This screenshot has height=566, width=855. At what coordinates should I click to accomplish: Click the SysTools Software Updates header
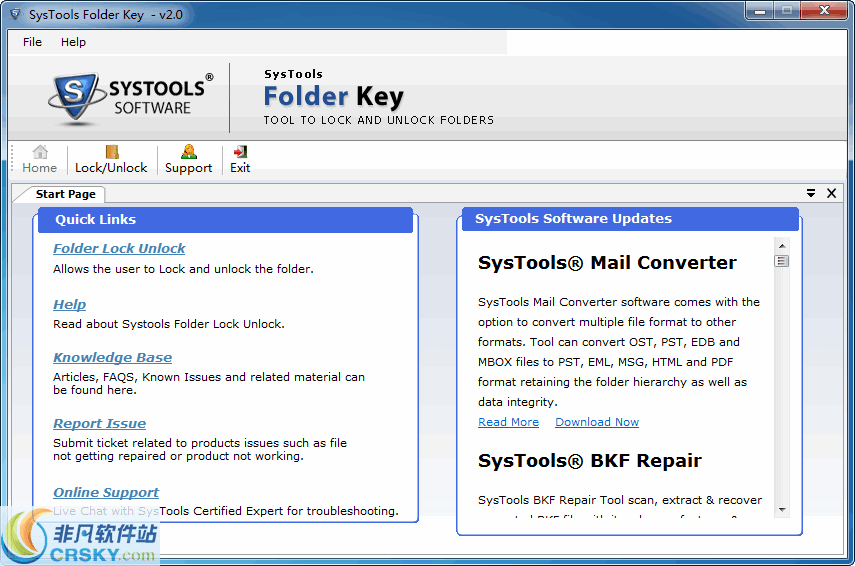630,219
